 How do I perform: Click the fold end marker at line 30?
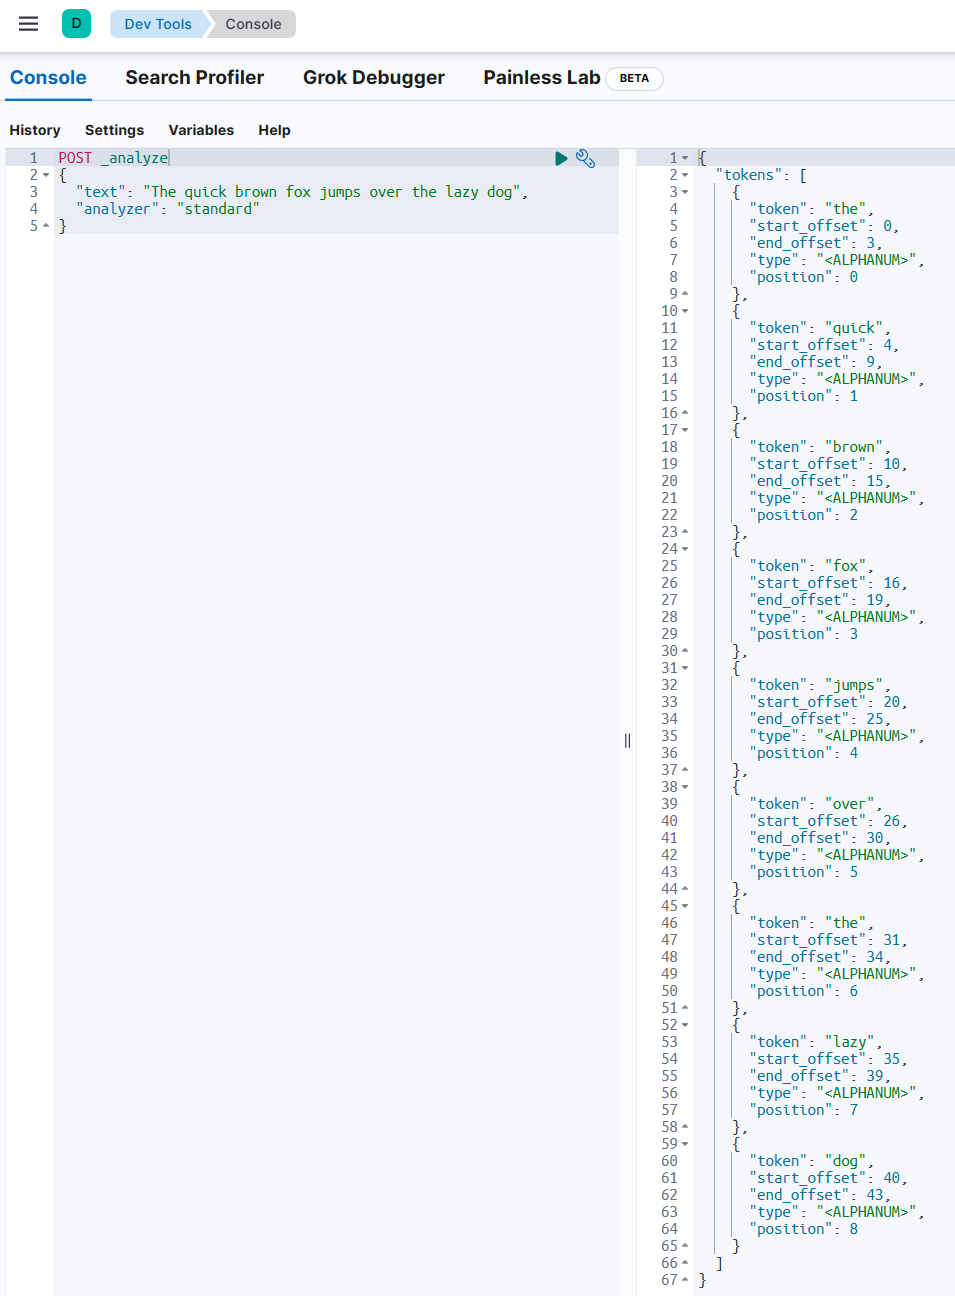click(685, 651)
